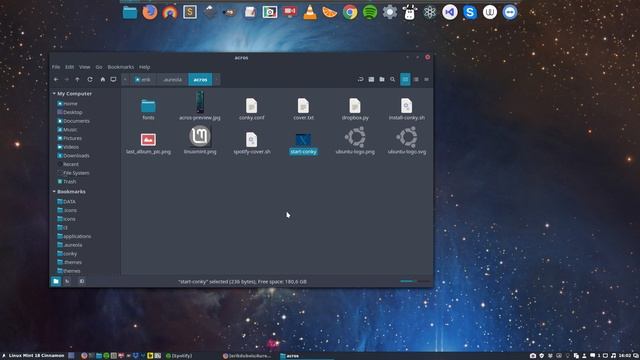
Task: Open the Edit menu
Action: (70, 67)
